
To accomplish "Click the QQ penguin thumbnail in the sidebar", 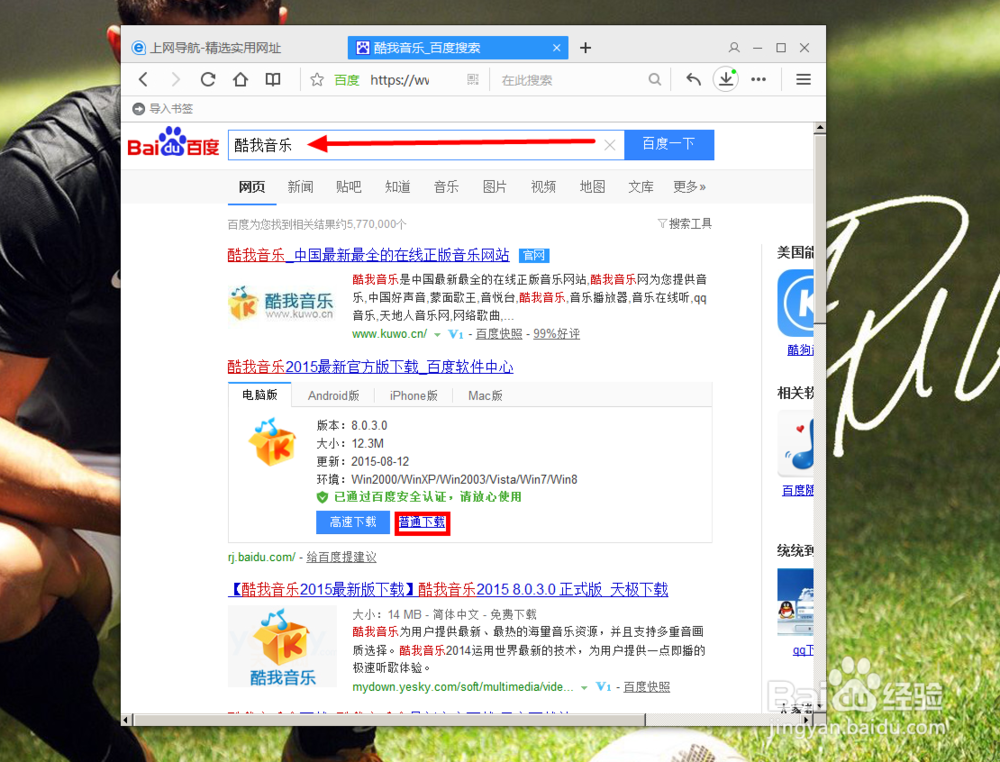I will tap(795, 603).
